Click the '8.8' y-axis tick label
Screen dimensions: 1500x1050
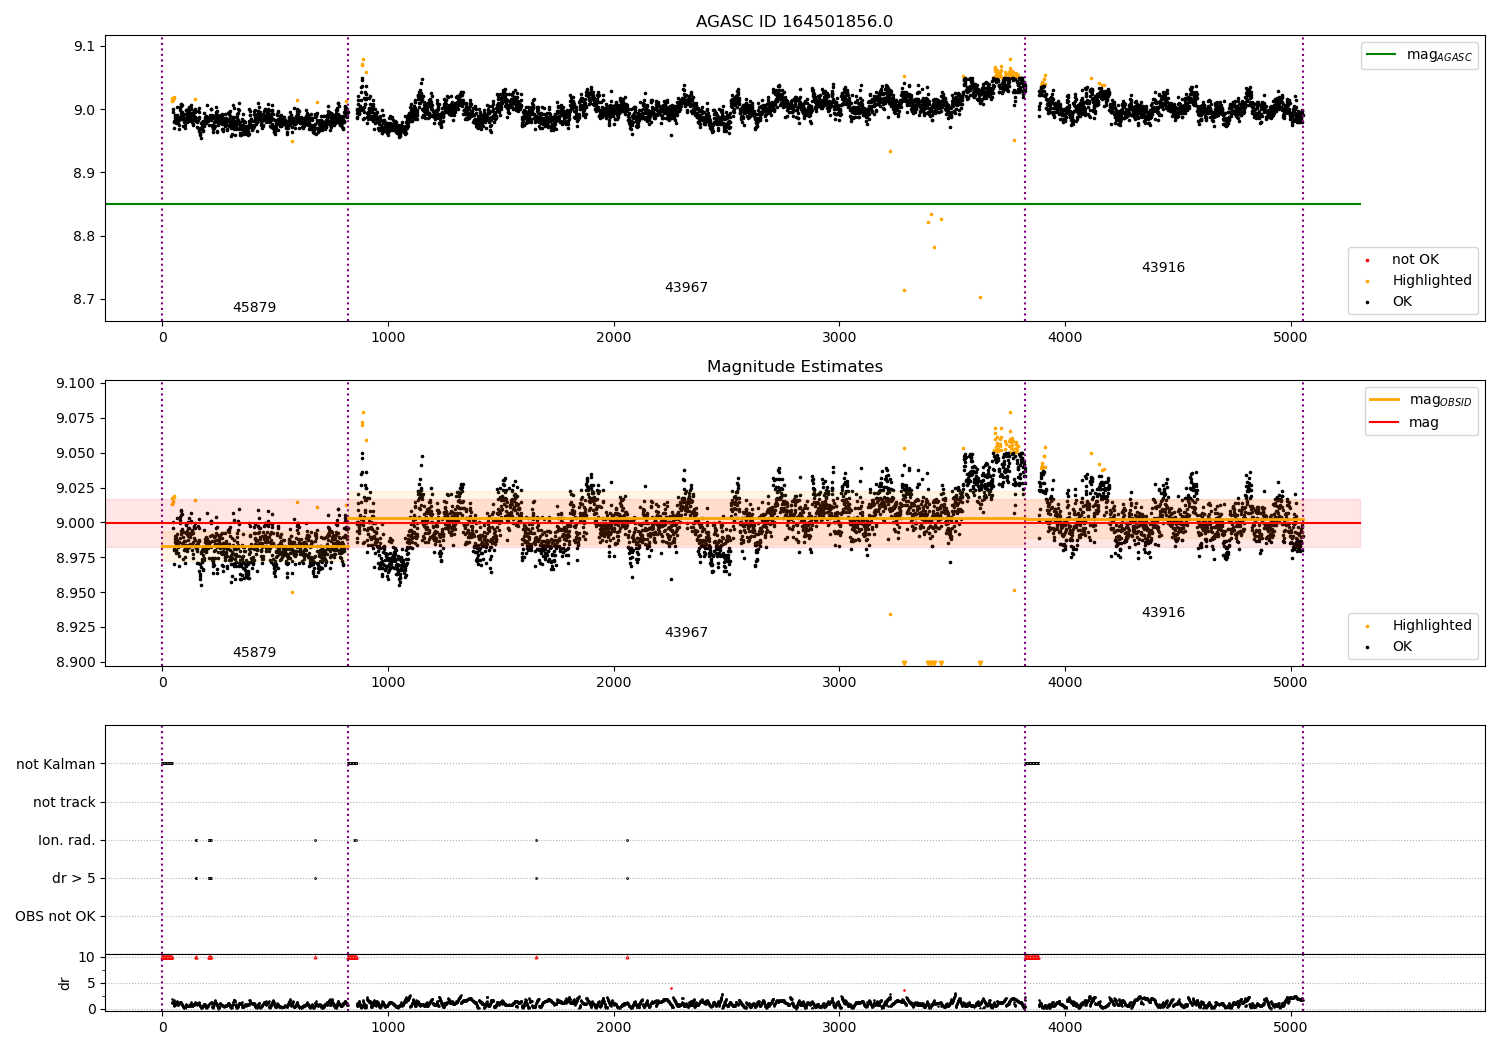pyautogui.click(x=84, y=237)
